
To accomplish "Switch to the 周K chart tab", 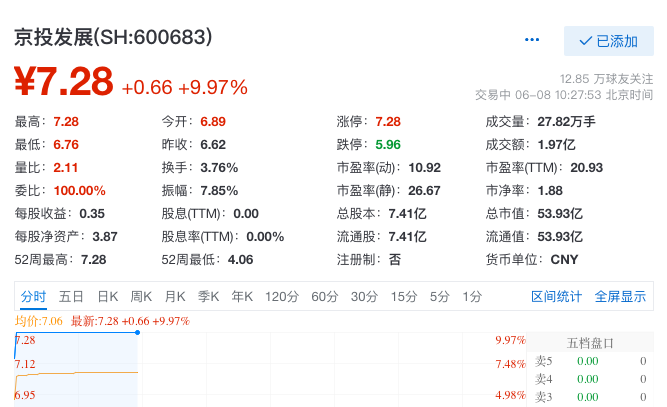I will (141, 296).
